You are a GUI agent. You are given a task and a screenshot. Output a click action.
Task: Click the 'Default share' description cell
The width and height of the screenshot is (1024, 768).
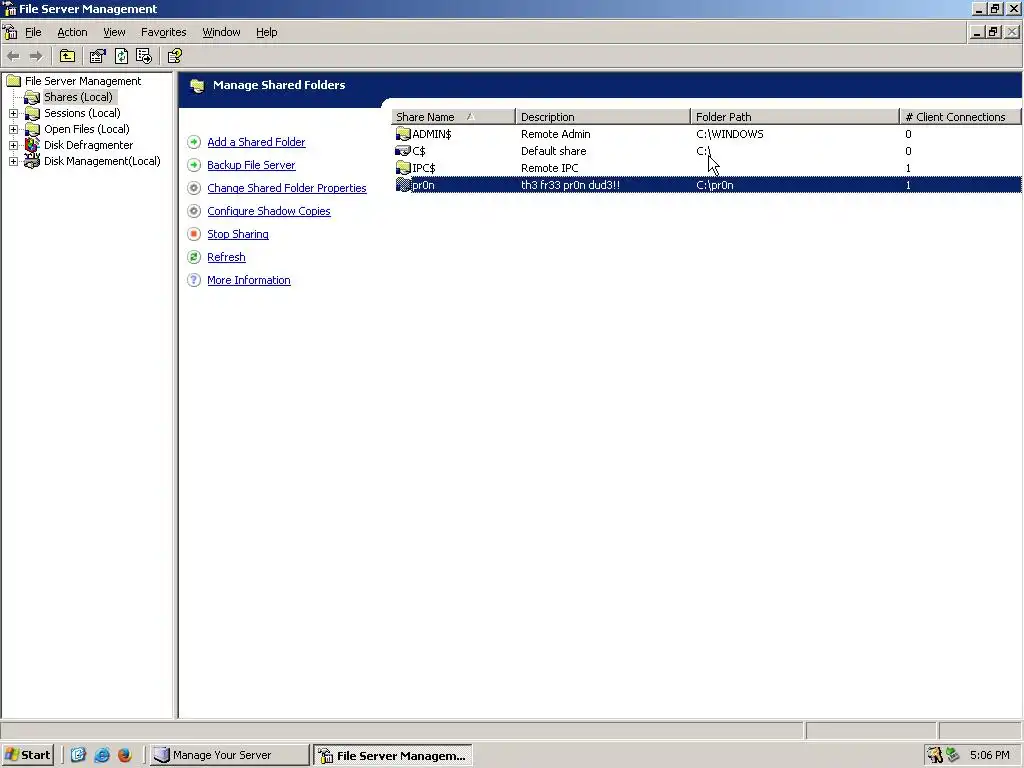pos(553,151)
